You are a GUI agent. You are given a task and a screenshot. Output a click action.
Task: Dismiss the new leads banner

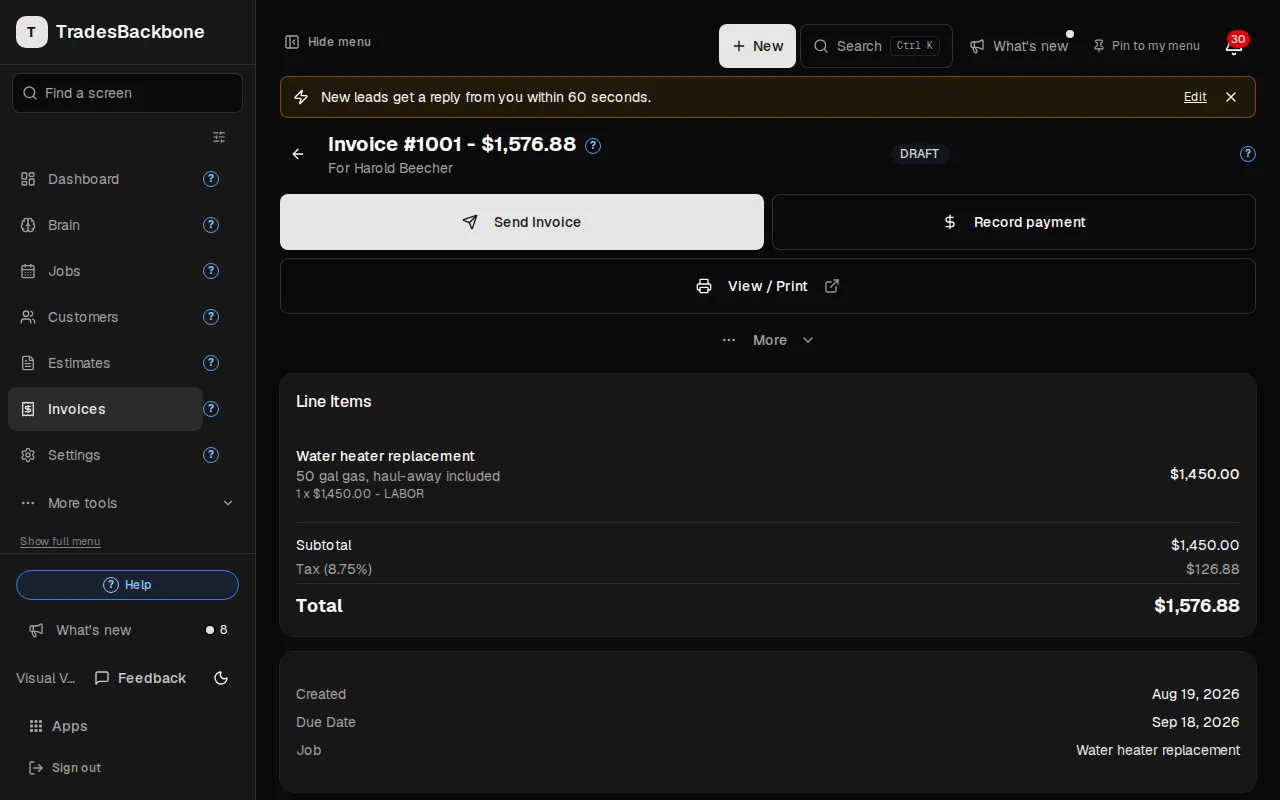coord(1231,97)
